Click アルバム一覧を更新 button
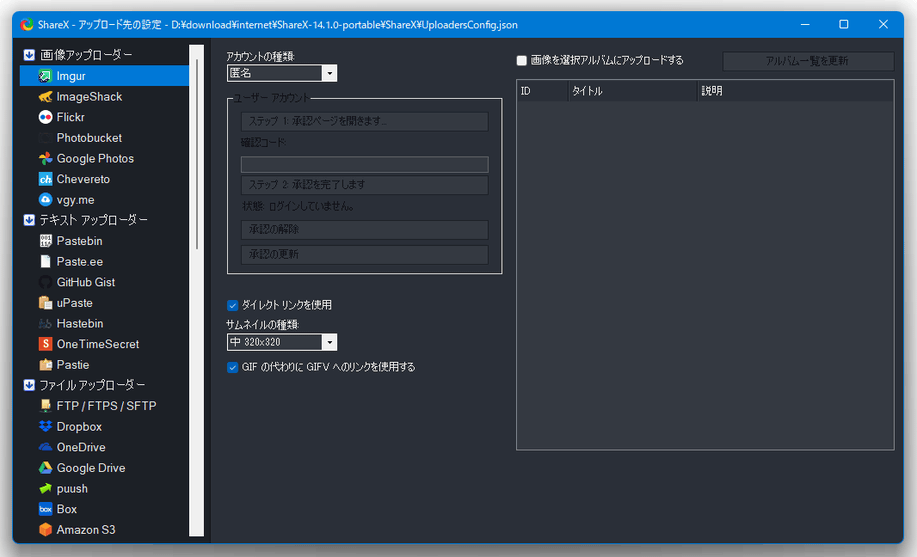This screenshot has width=917, height=557. (x=808, y=61)
